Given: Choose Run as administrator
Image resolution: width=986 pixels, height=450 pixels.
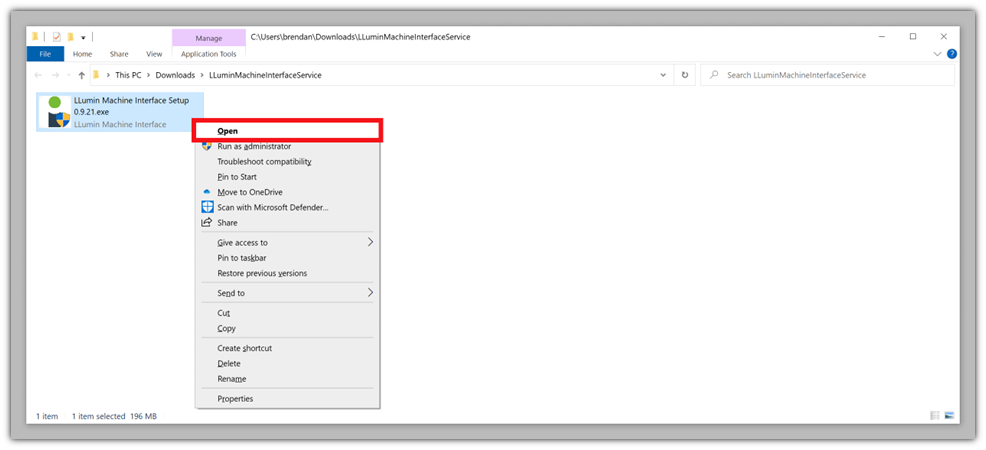Looking at the screenshot, I should [254, 146].
